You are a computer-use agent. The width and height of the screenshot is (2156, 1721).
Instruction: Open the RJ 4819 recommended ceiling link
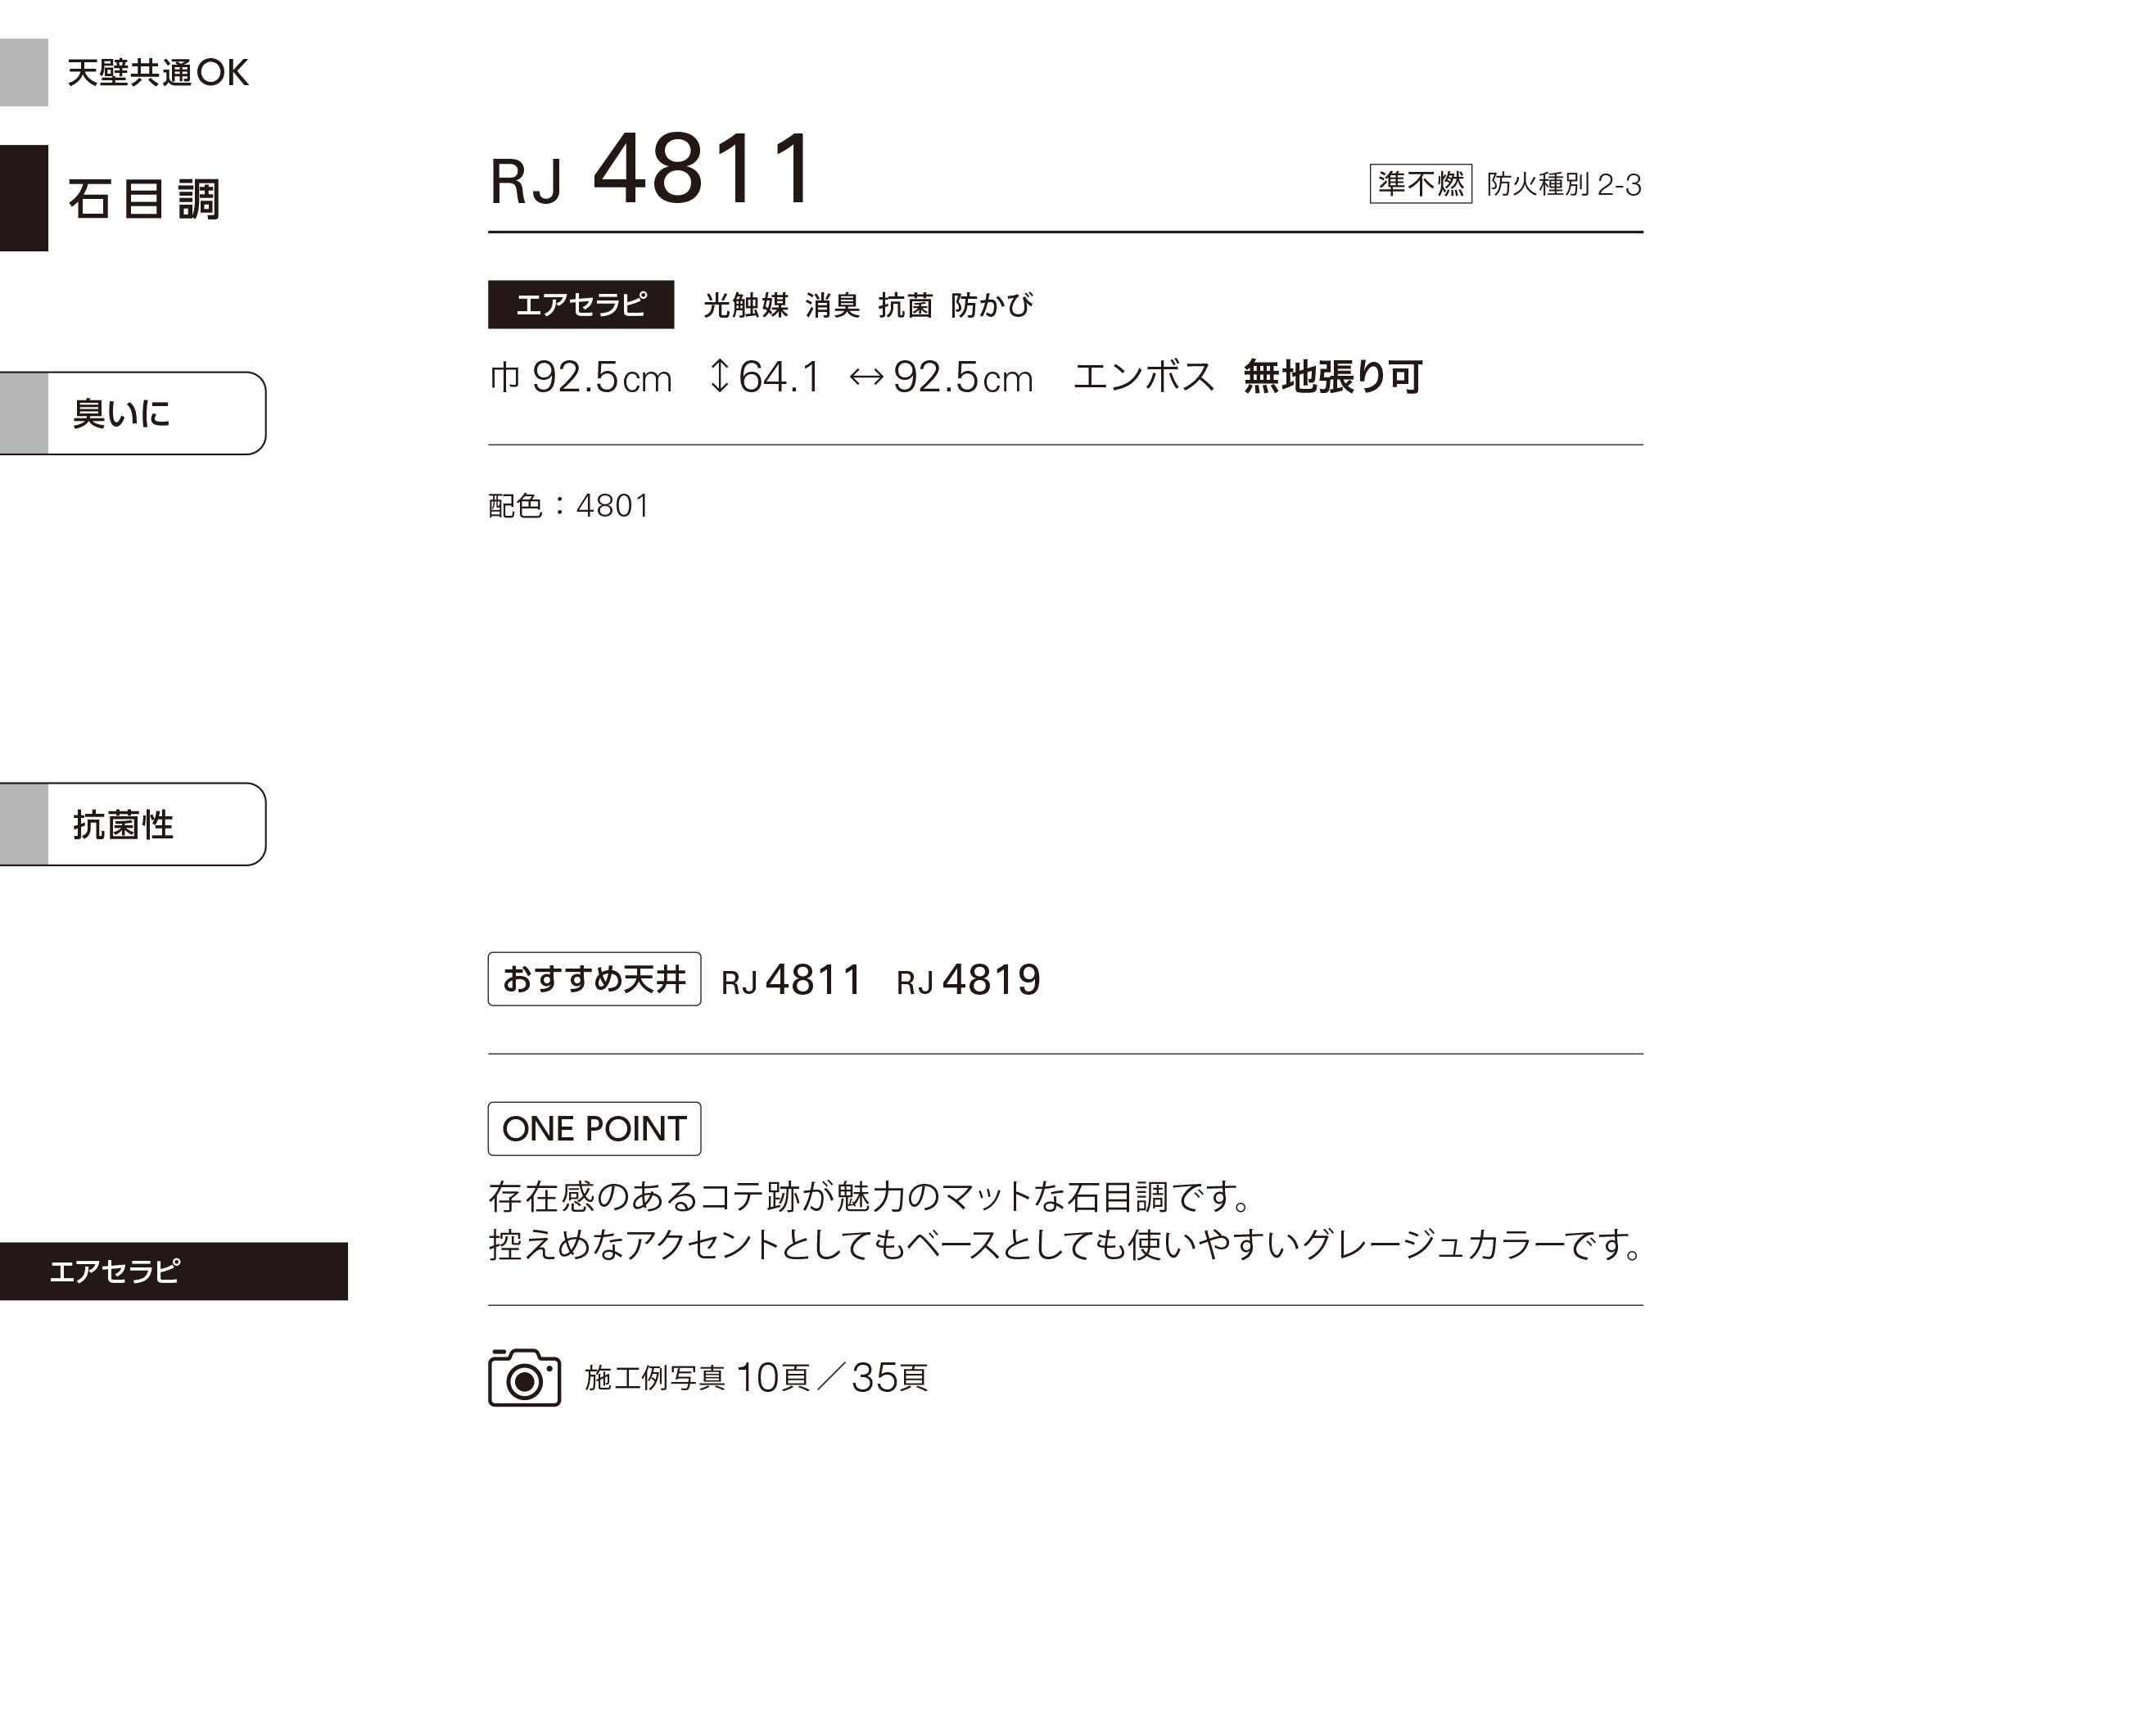click(x=968, y=980)
